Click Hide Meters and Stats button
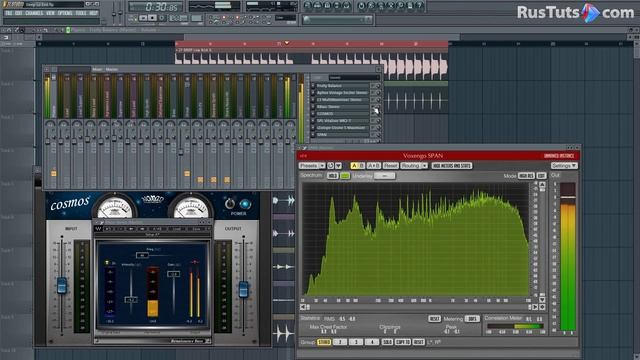This screenshot has width=640, height=360. pos(451,166)
